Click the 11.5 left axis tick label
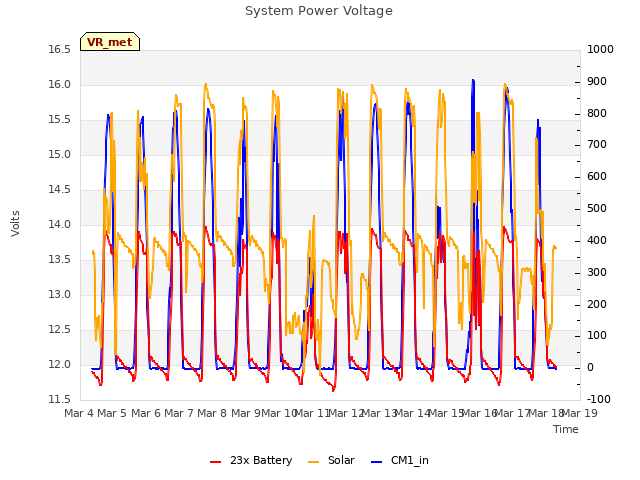 pyautogui.click(x=60, y=400)
